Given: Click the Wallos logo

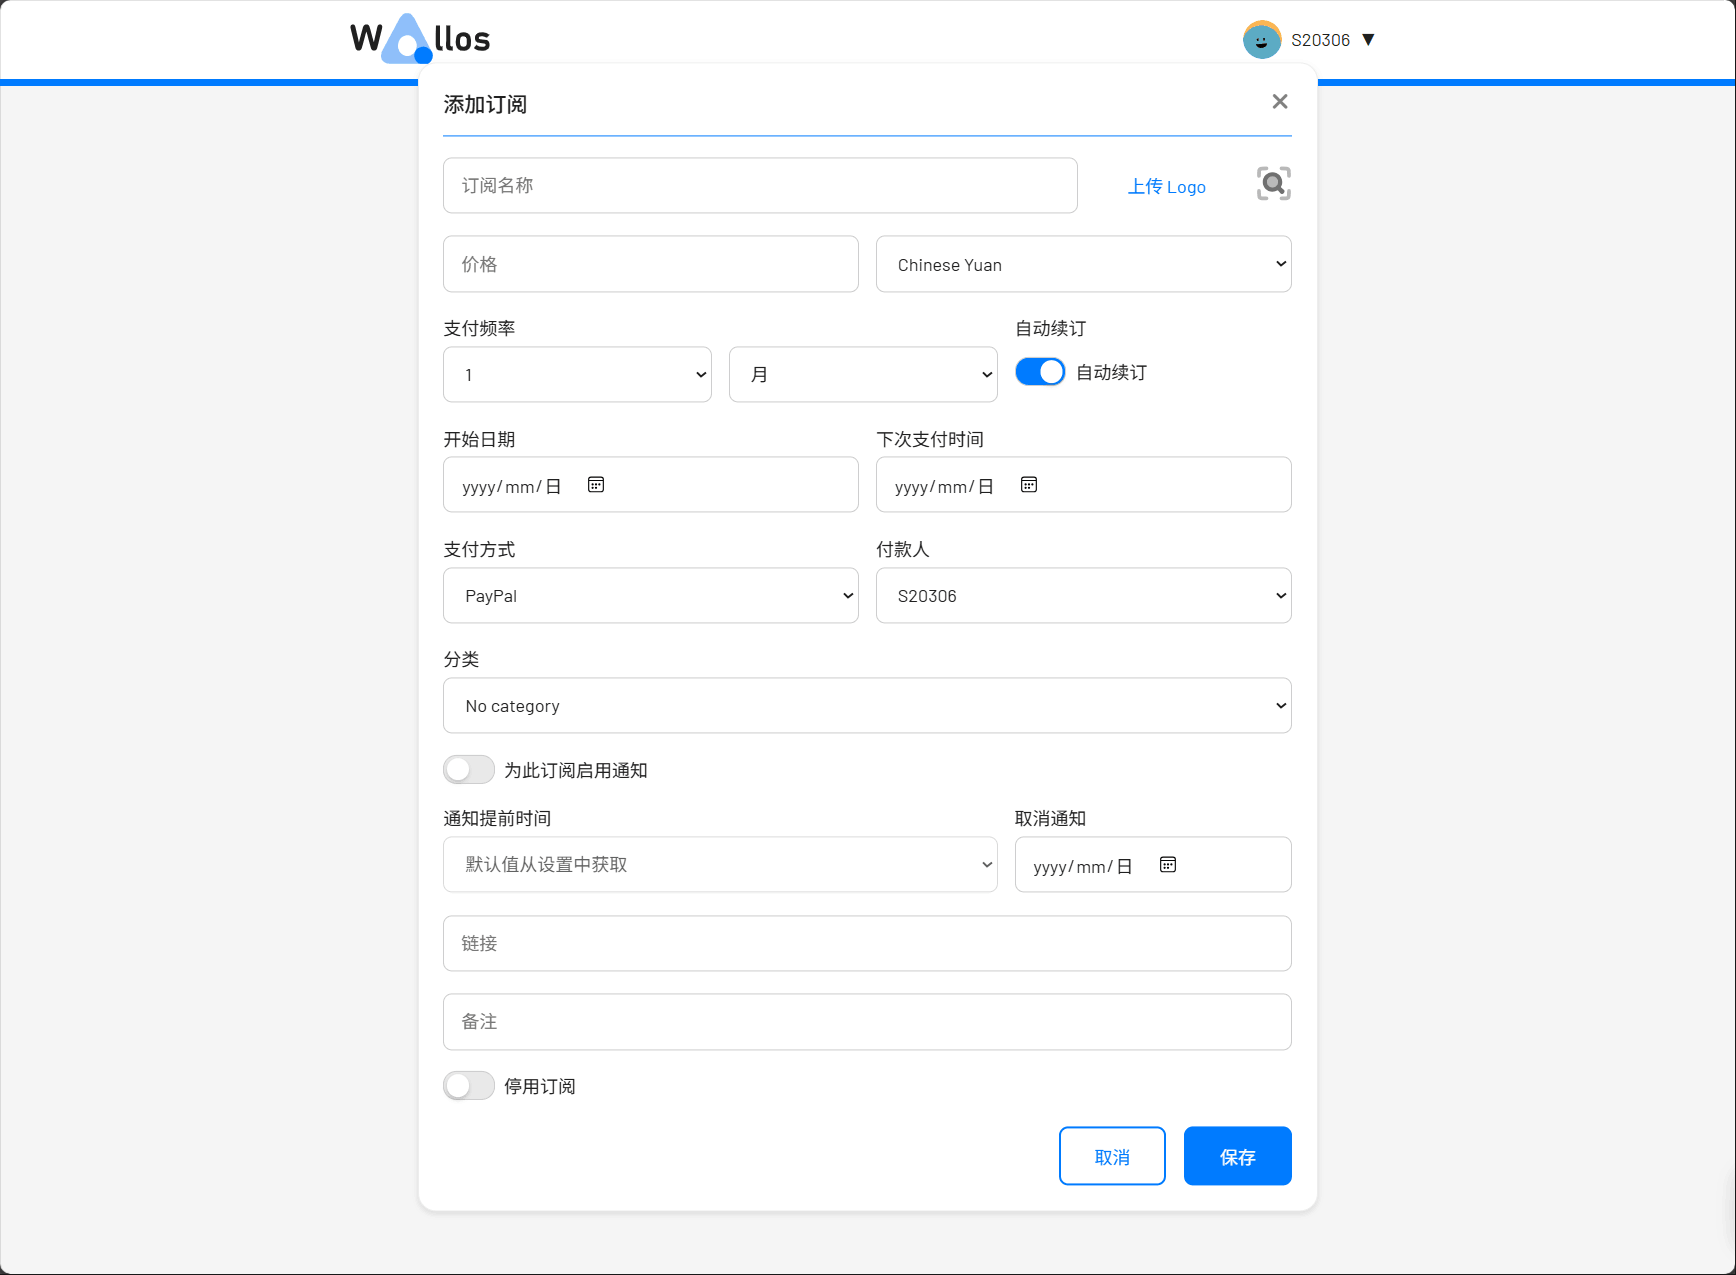Looking at the screenshot, I should point(420,40).
